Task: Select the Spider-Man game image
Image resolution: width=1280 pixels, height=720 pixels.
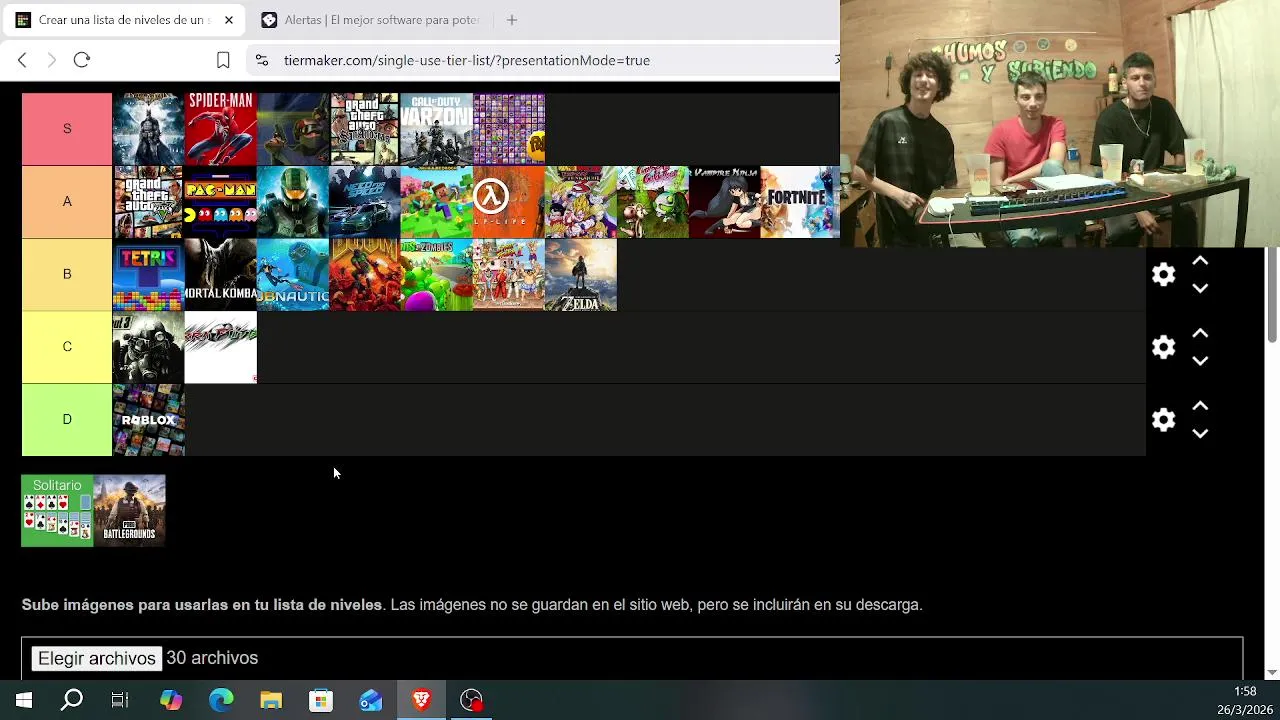Action: 221,129
